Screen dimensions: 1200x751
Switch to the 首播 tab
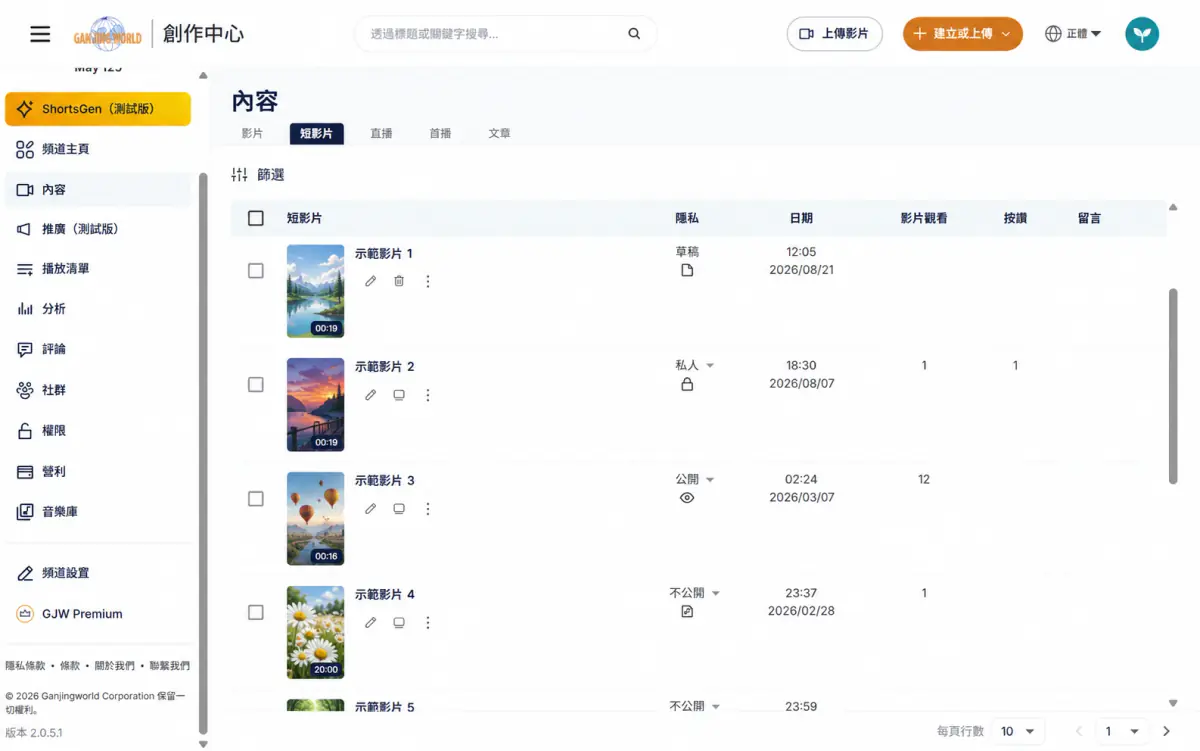coord(440,133)
